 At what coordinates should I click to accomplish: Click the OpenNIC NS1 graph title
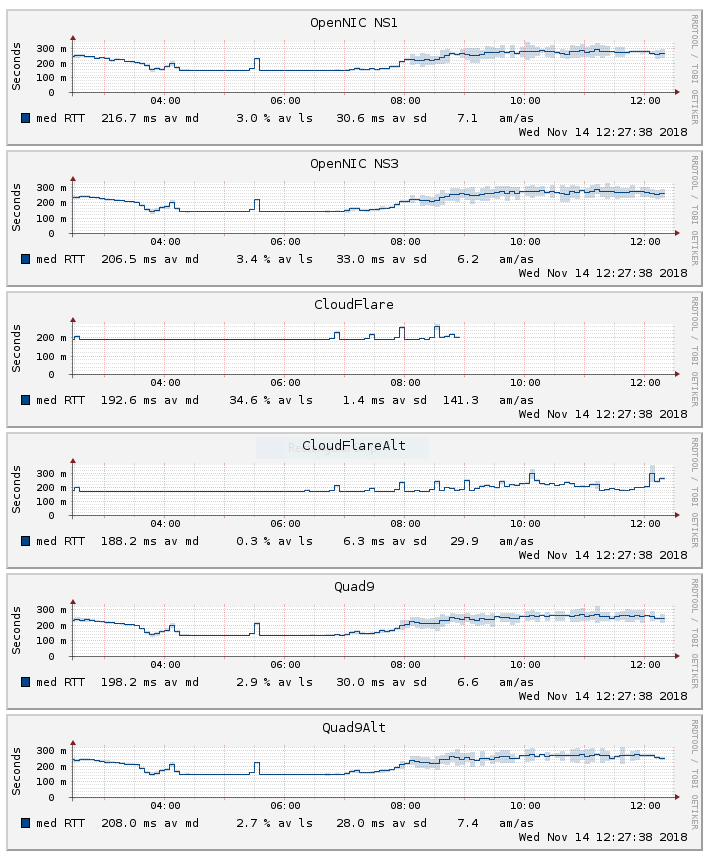tap(354, 22)
